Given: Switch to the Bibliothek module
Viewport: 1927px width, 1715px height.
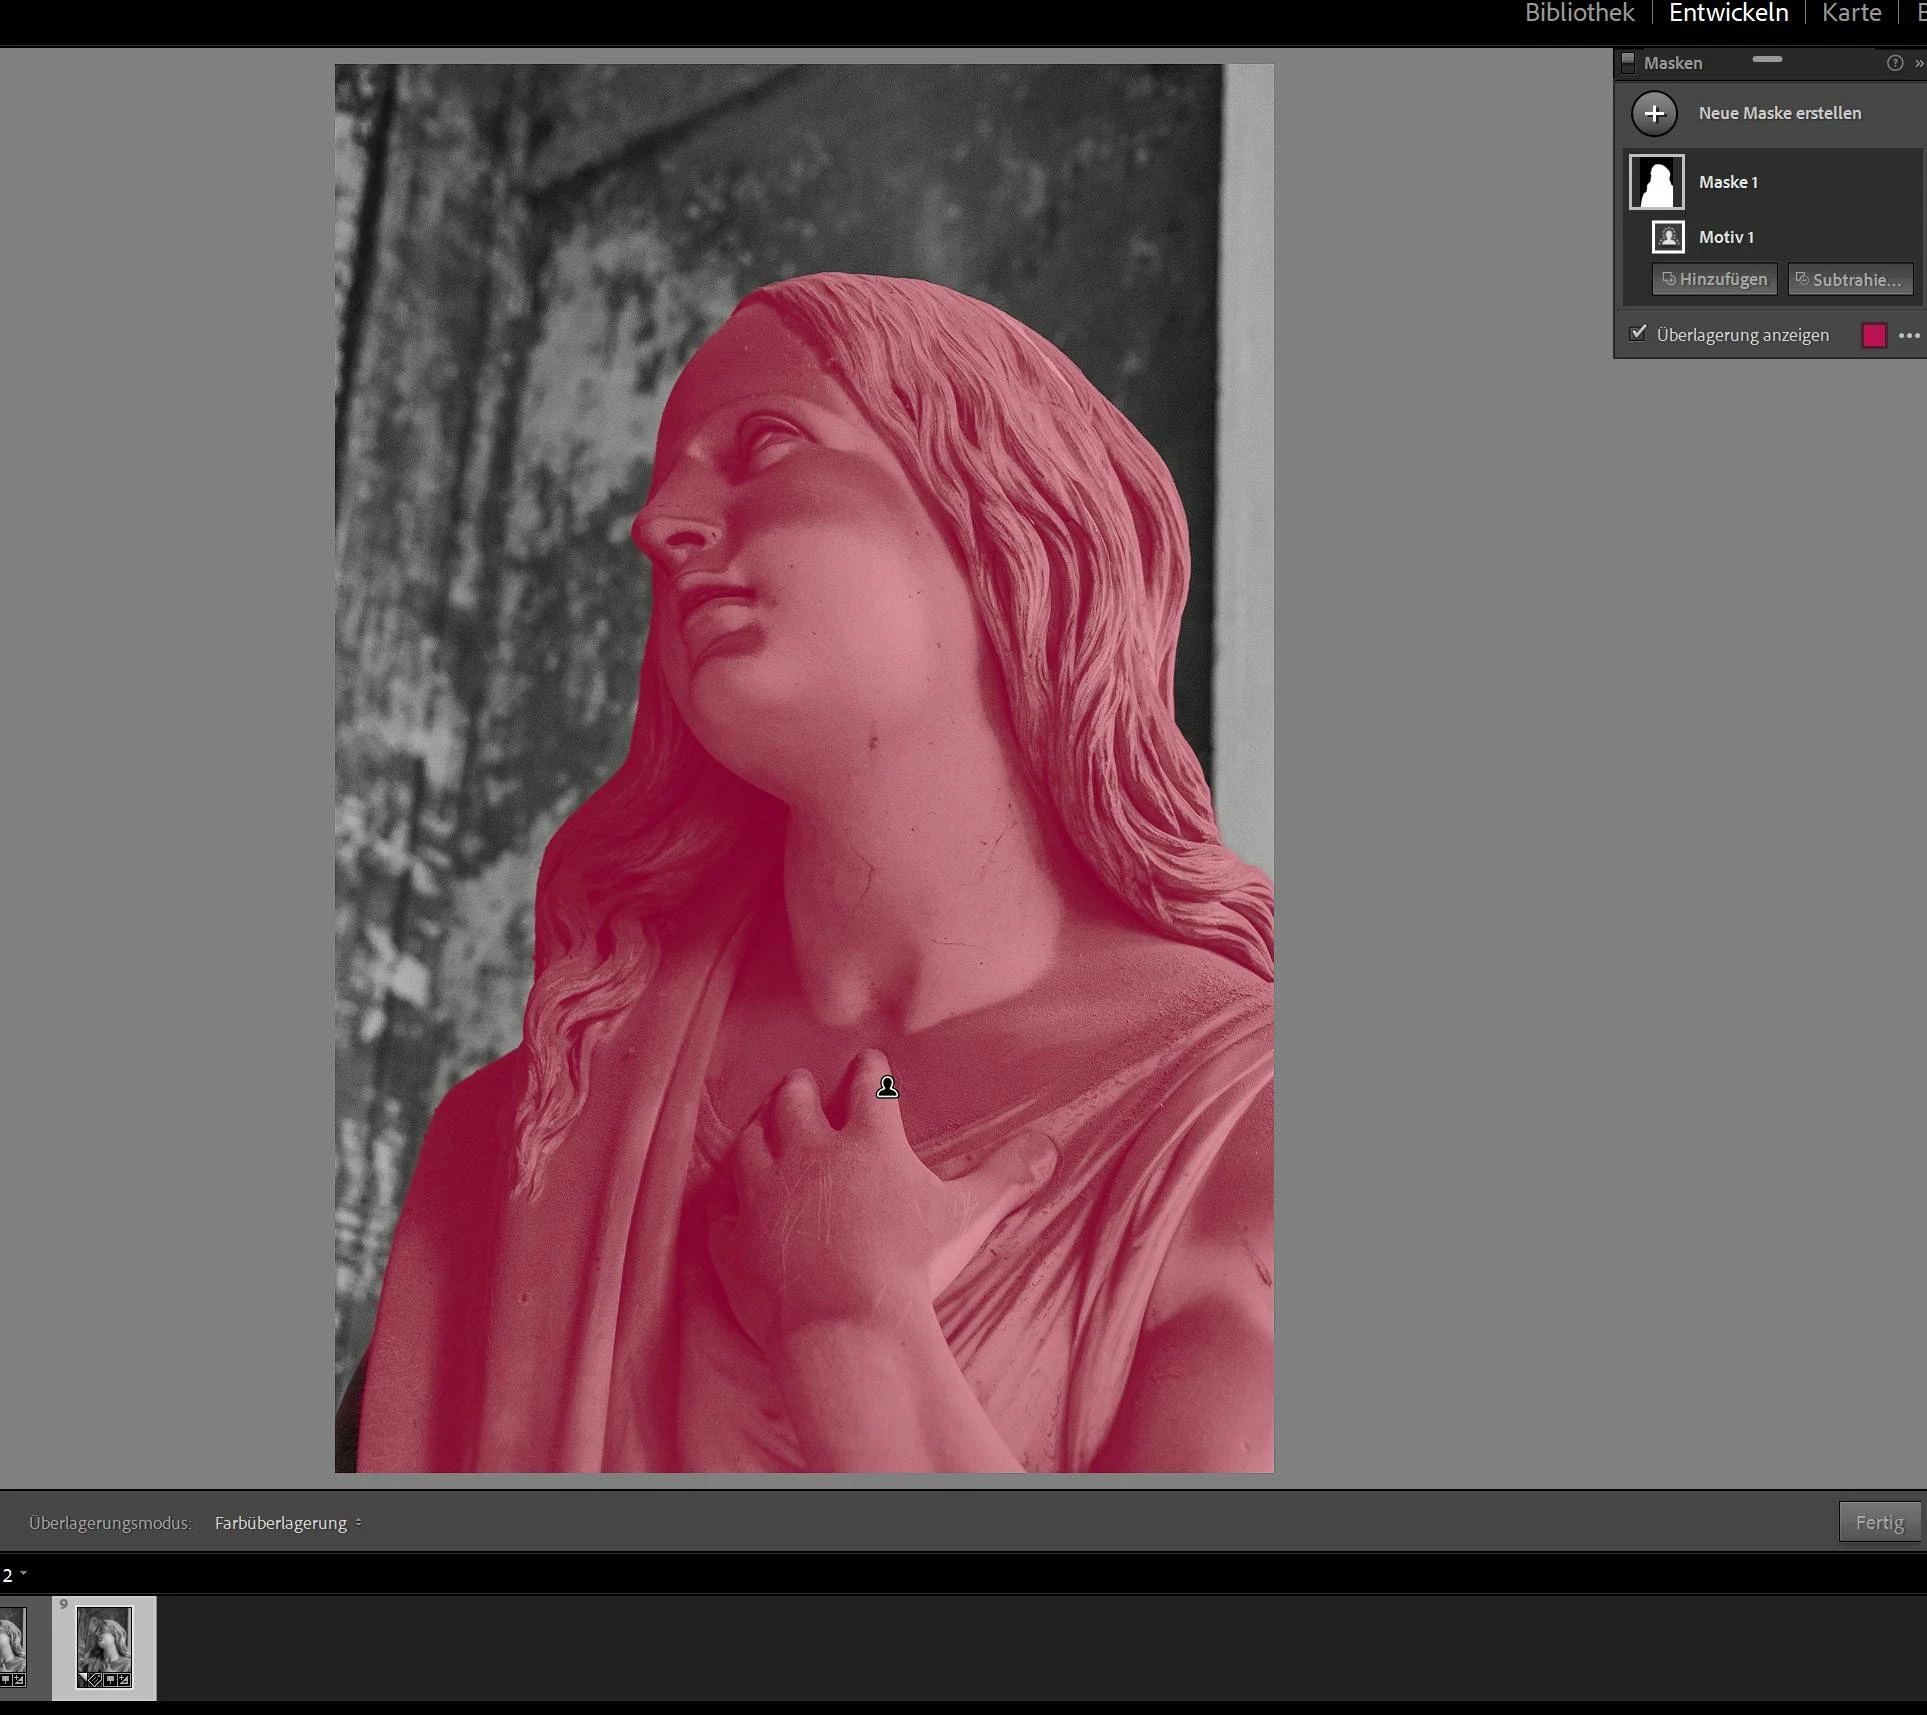Looking at the screenshot, I should click(1579, 13).
